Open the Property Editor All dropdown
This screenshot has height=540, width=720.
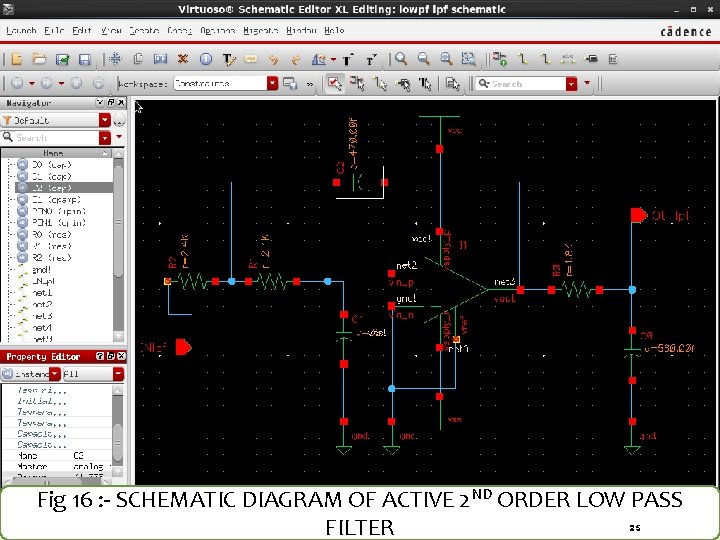pyautogui.click(x=118, y=374)
